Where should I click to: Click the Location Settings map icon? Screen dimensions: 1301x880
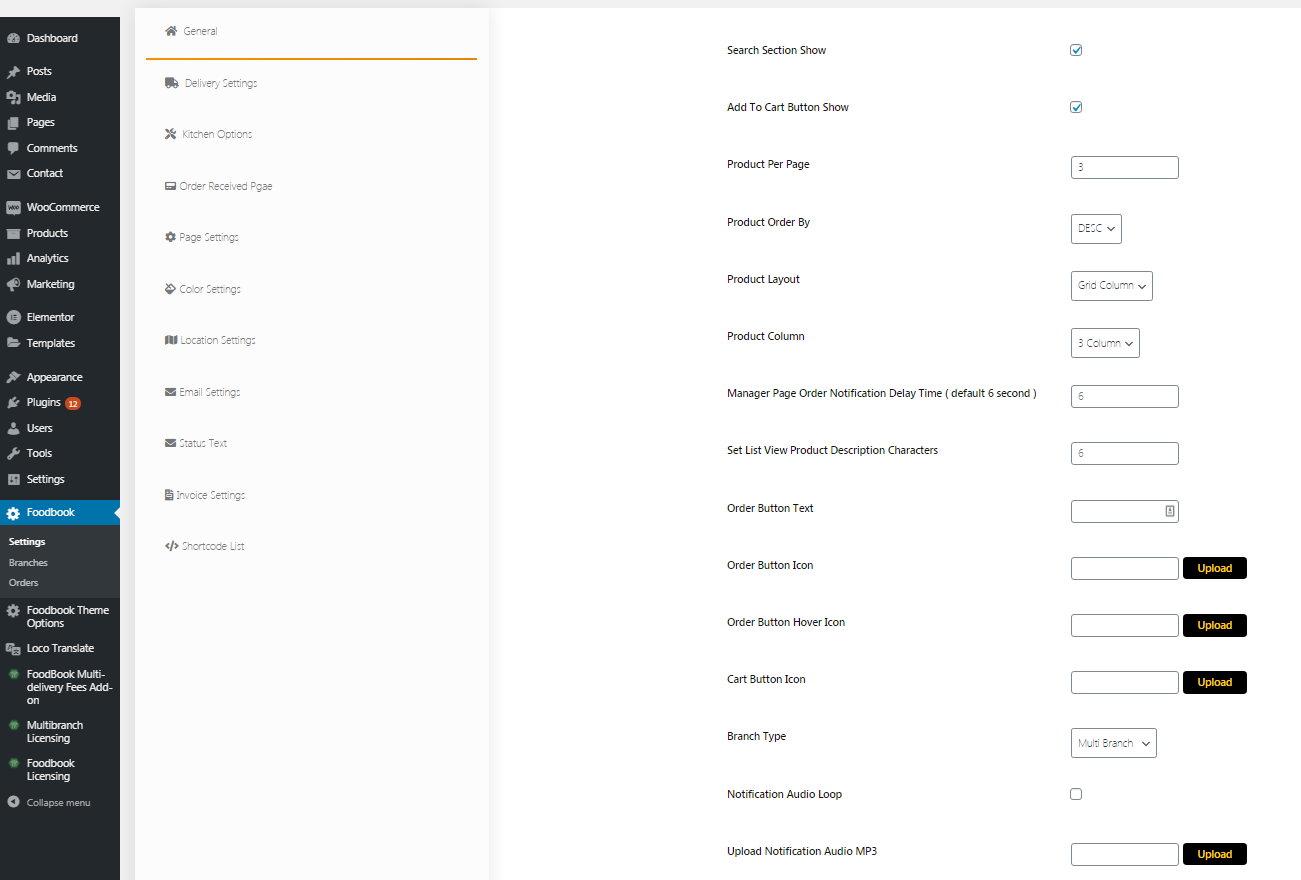coord(170,340)
